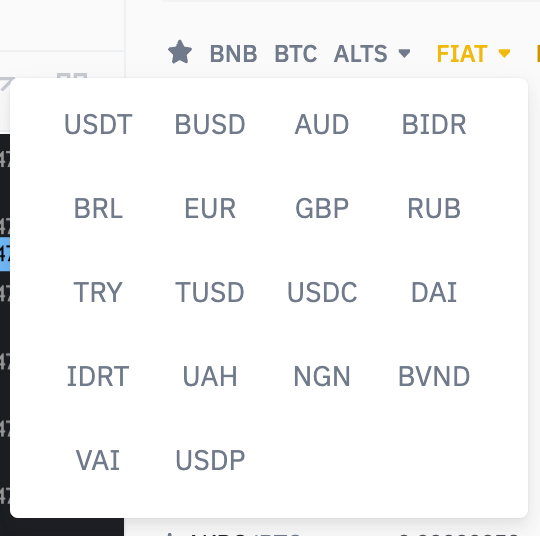This screenshot has height=536, width=540.
Task: Select BVND in the dropdown
Action: [434, 377]
